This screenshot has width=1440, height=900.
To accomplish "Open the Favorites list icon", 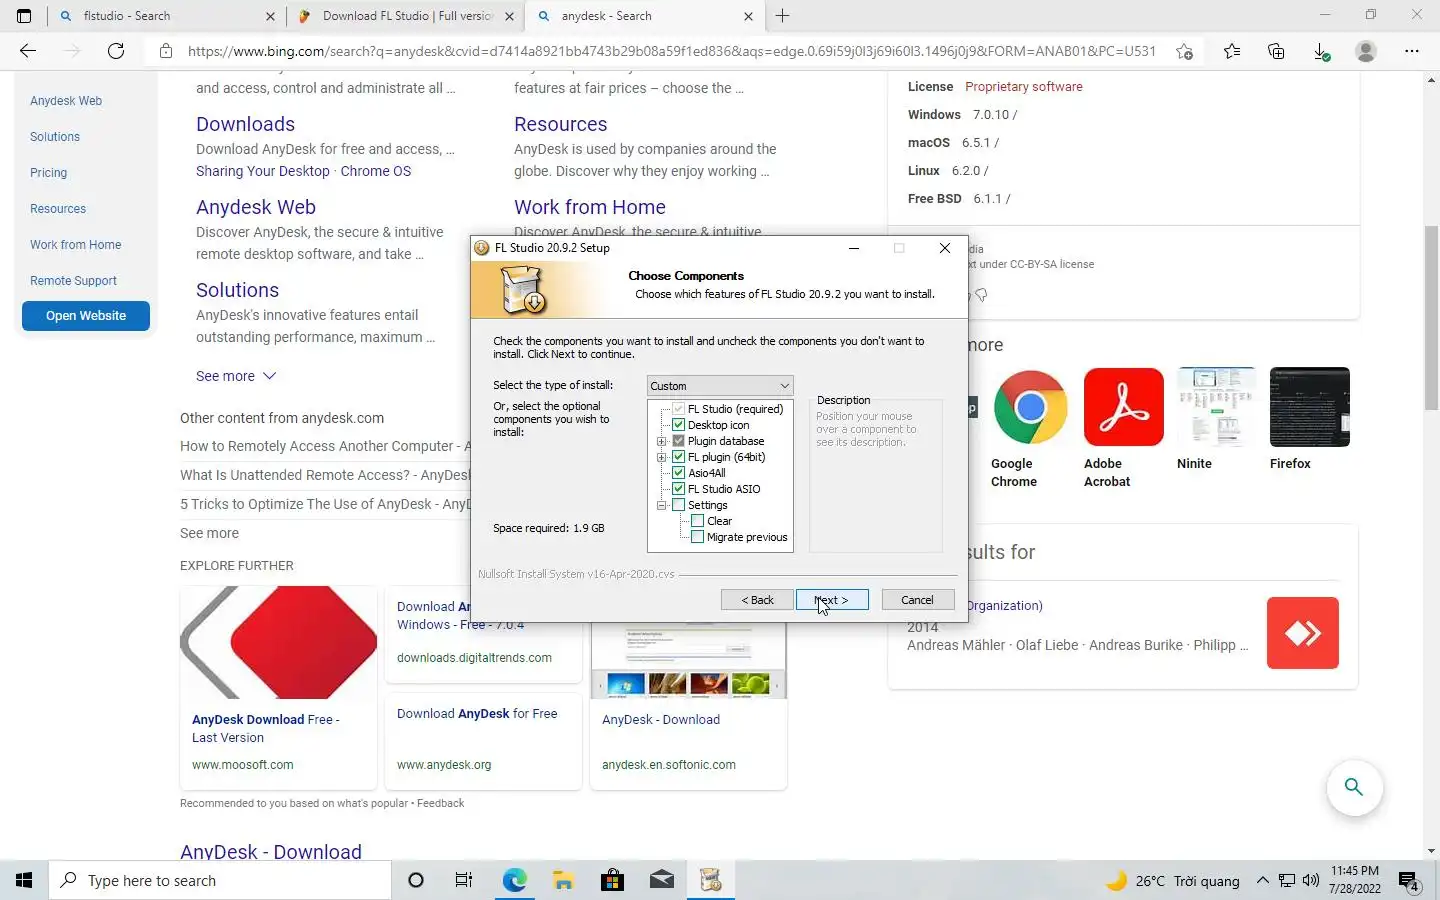I will point(1232,51).
